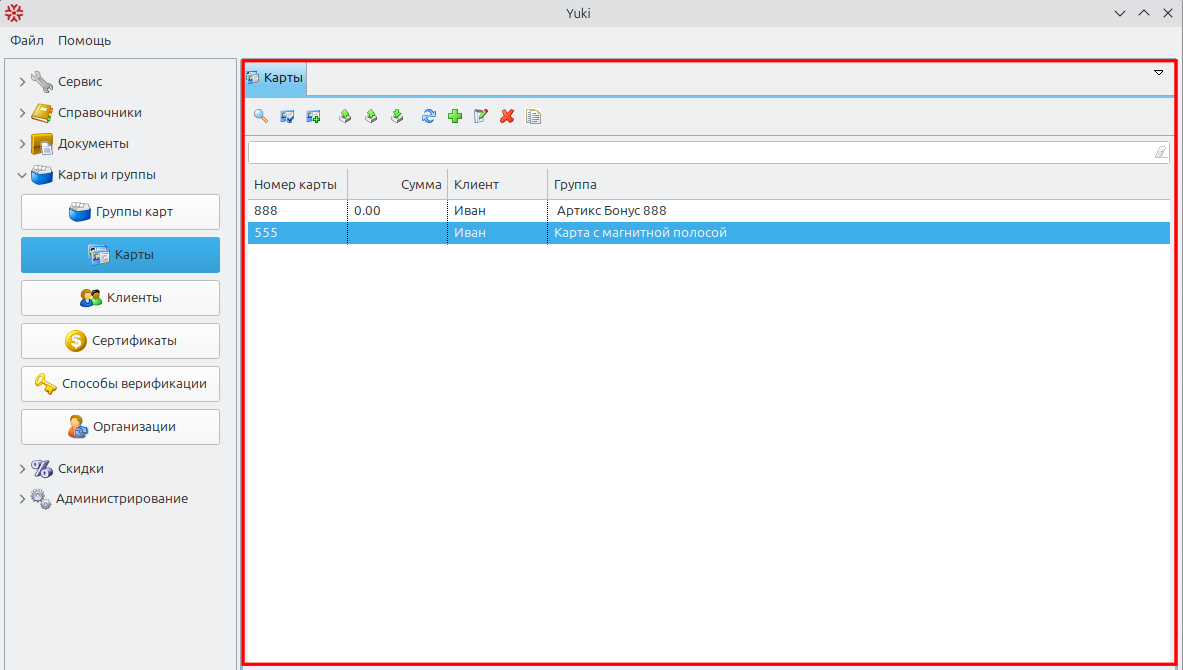The image size is (1183, 670).
Task: Click the Справочники tree label
Action: coord(100,112)
